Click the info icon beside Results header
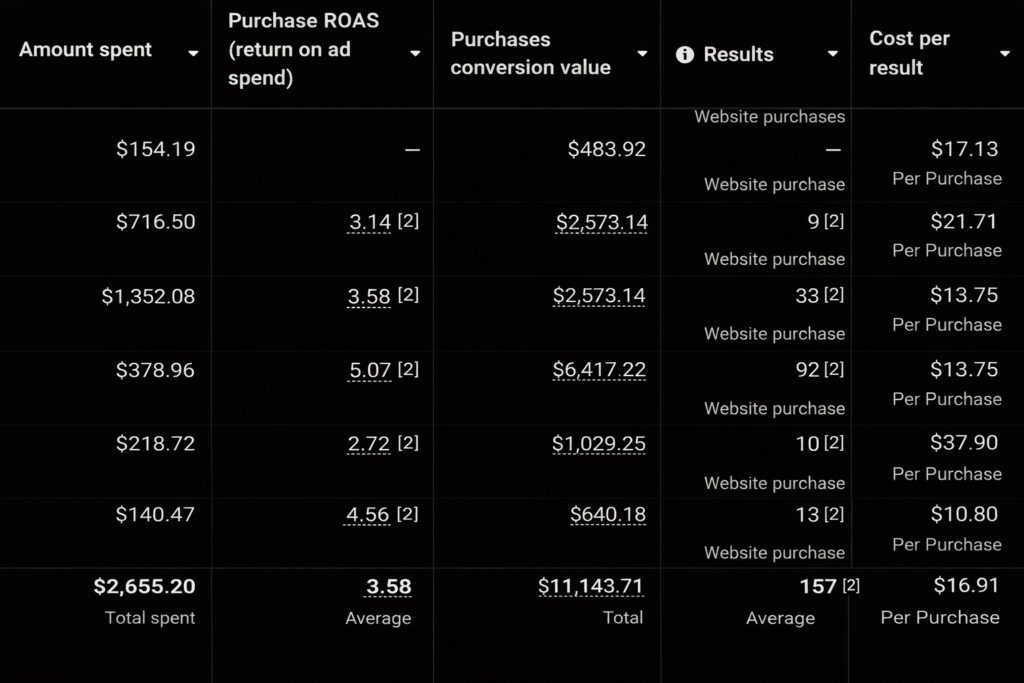This screenshot has width=1024, height=683. tap(685, 55)
